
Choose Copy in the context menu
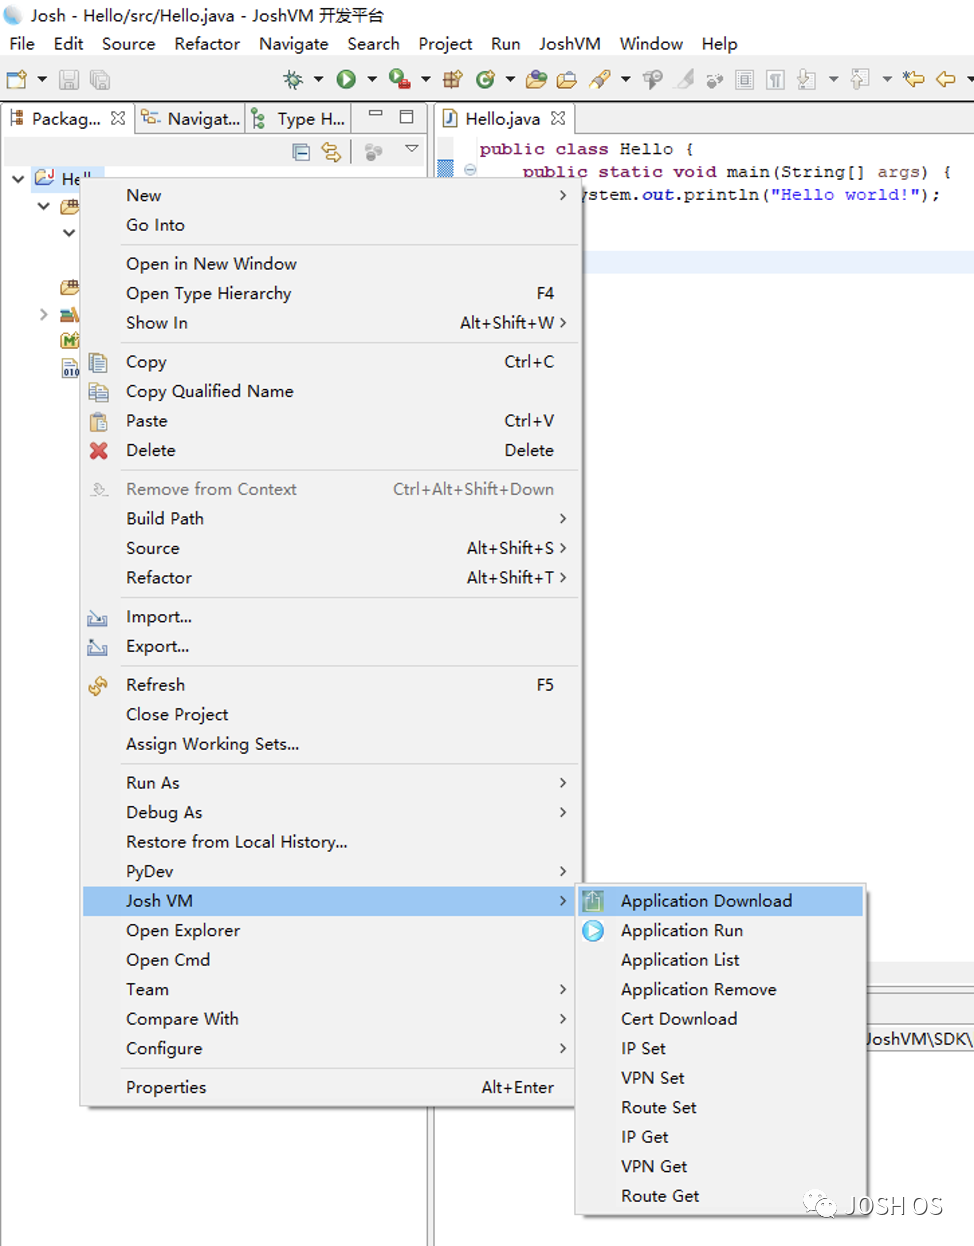pyautogui.click(x=330, y=362)
